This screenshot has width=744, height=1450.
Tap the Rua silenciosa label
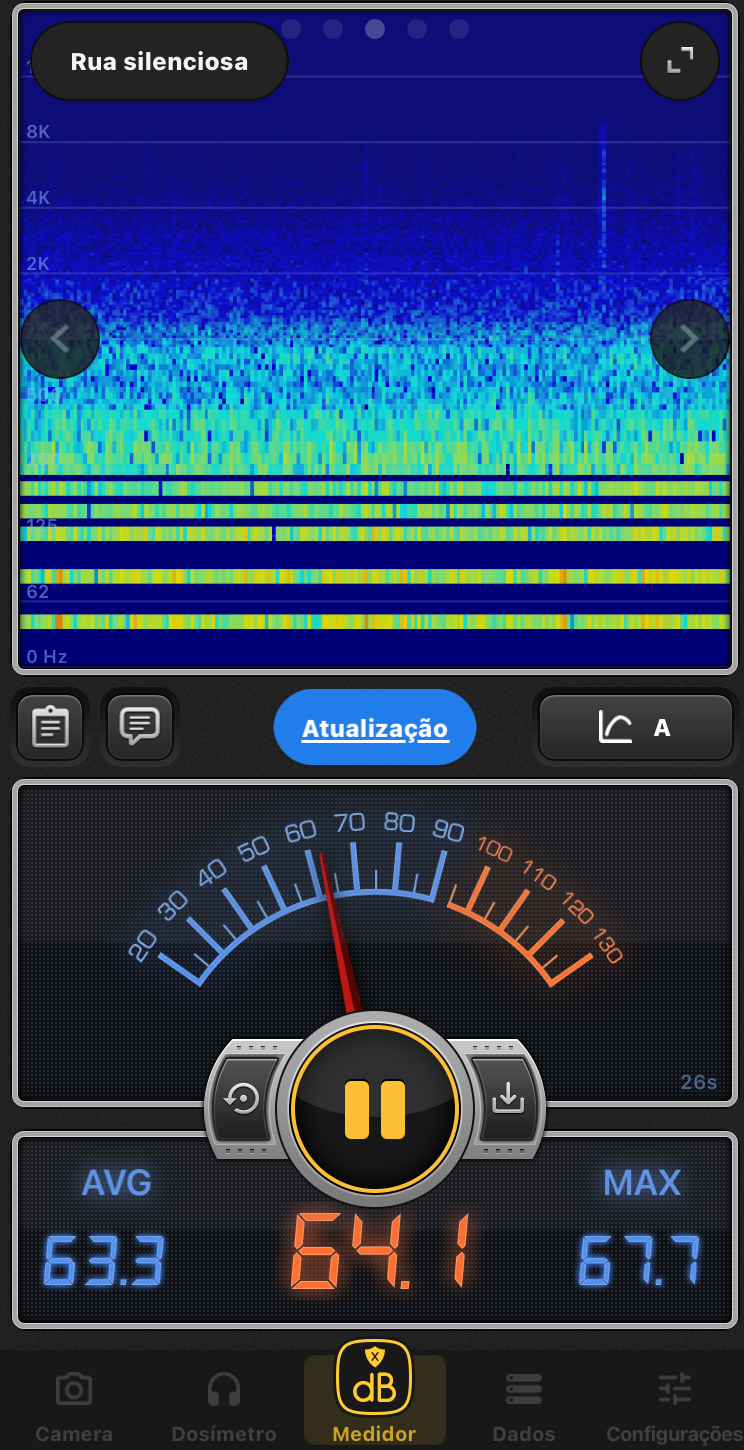click(x=159, y=61)
